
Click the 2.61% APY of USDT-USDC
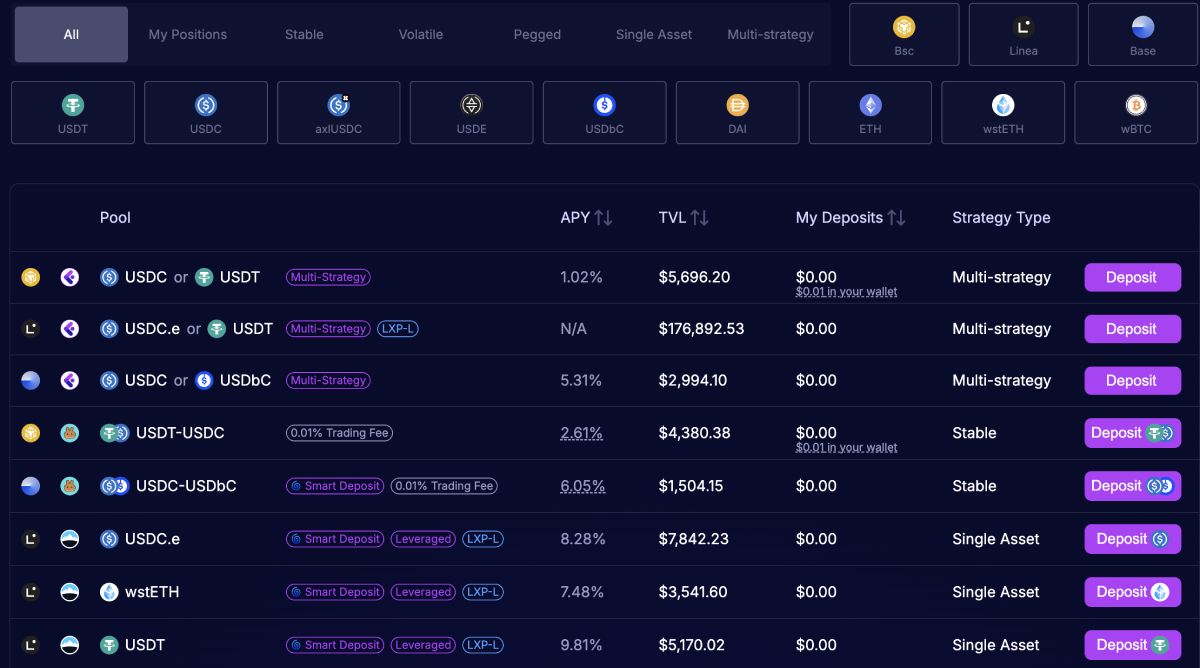click(581, 433)
